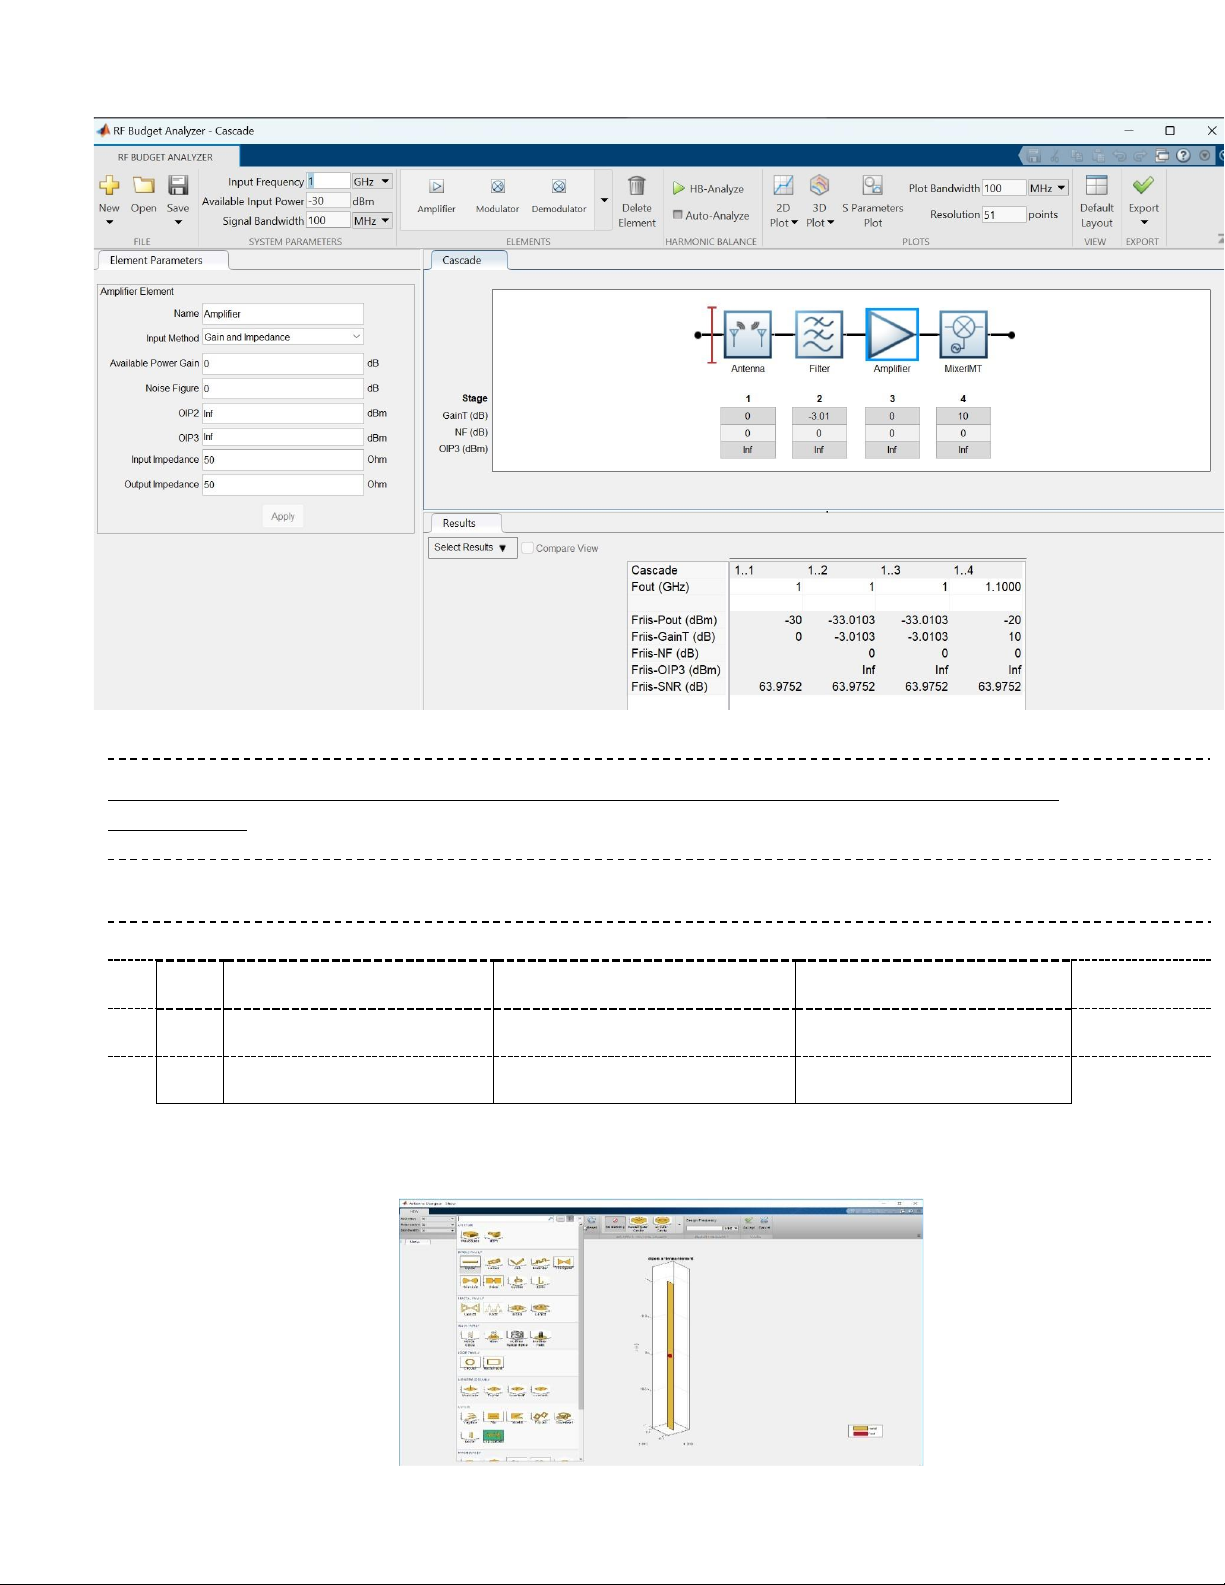Enable the Auto-Analyze checkbox

tap(678, 215)
